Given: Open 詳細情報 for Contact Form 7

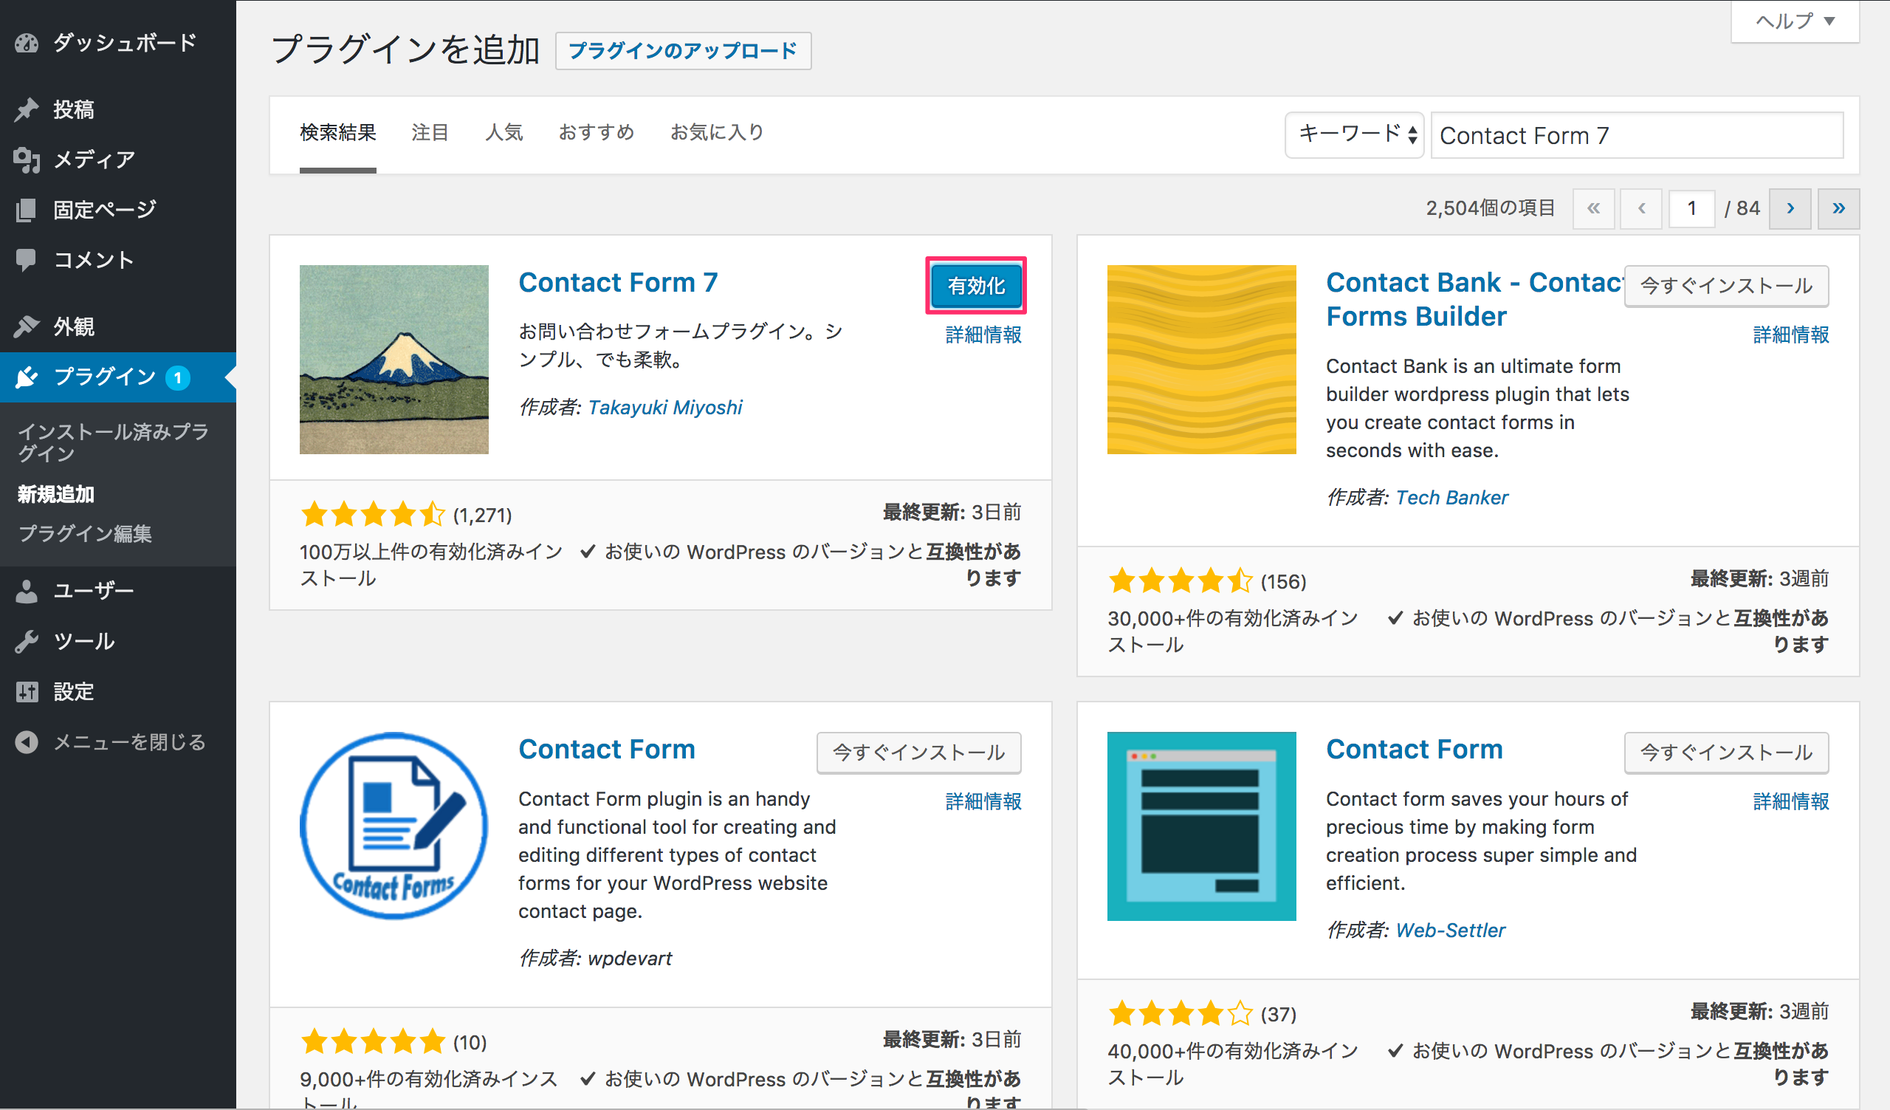Looking at the screenshot, I should click(983, 335).
